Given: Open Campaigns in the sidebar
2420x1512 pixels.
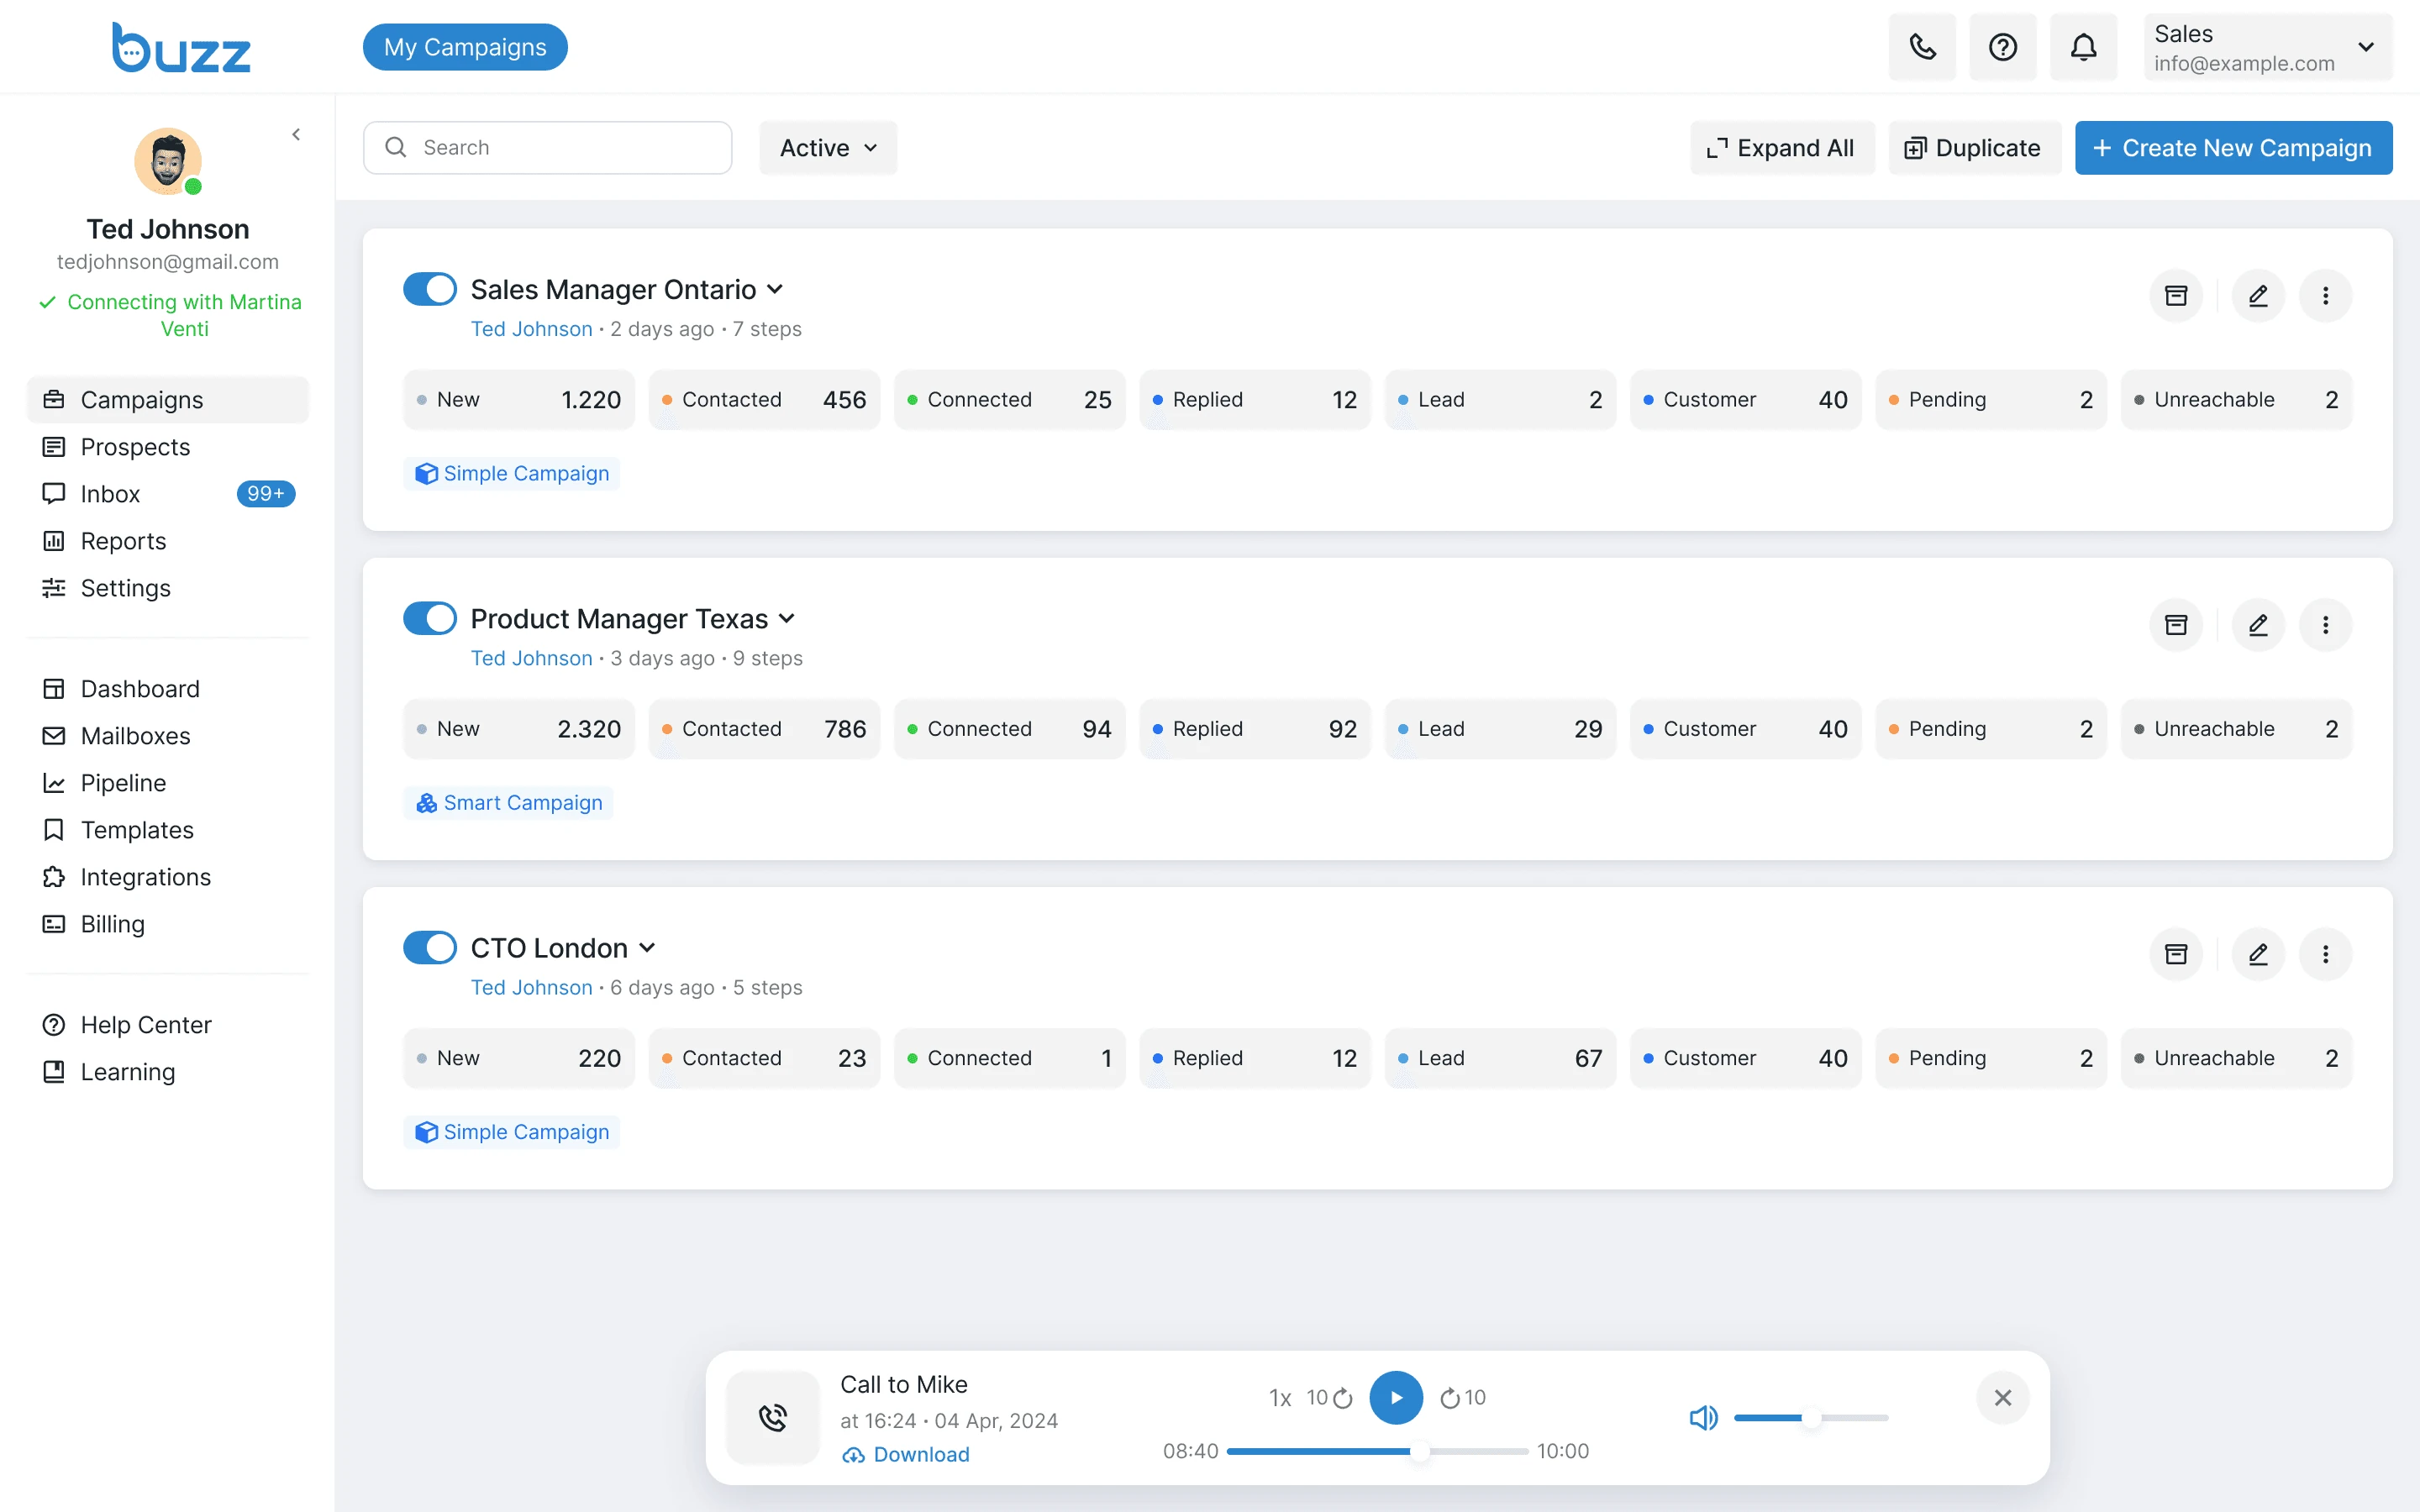Looking at the screenshot, I should [x=168, y=399].
